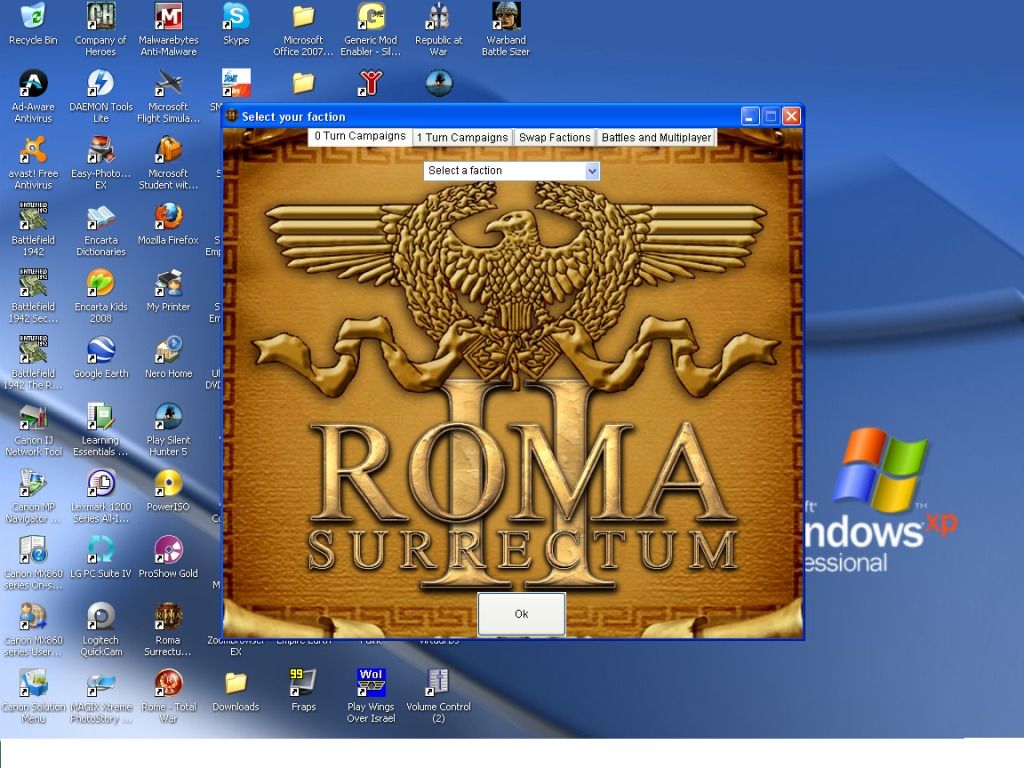Image resolution: width=1024 pixels, height=768 pixels.
Task: Open Mozilla Firefox desktop shortcut
Action: 168,218
